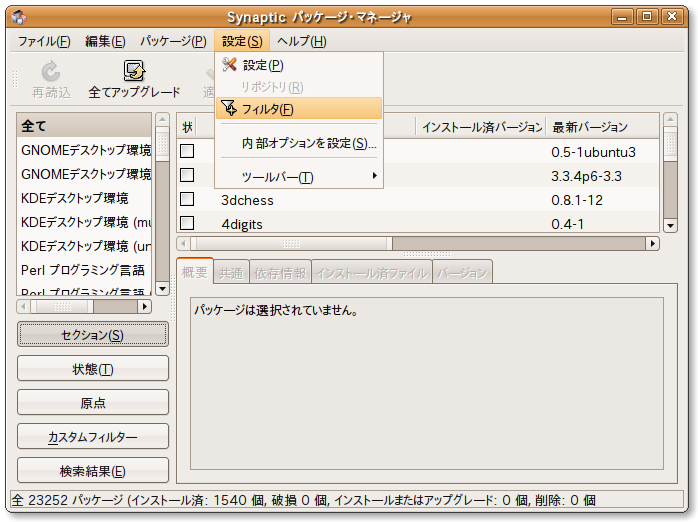Image resolution: width=698 pixels, height=522 pixels.
Task: Expand the ツールバー(T) submenu arrow
Action: (375, 176)
